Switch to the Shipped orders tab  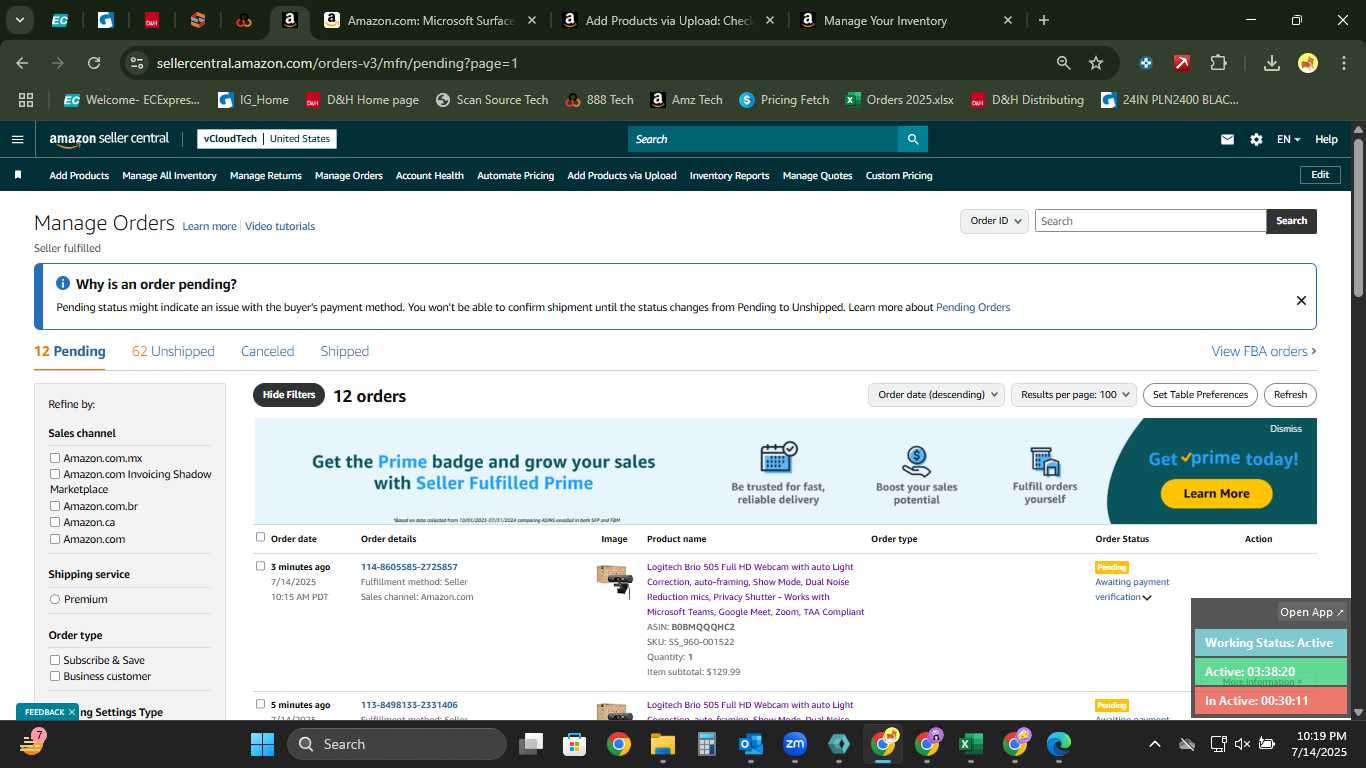coord(344,351)
